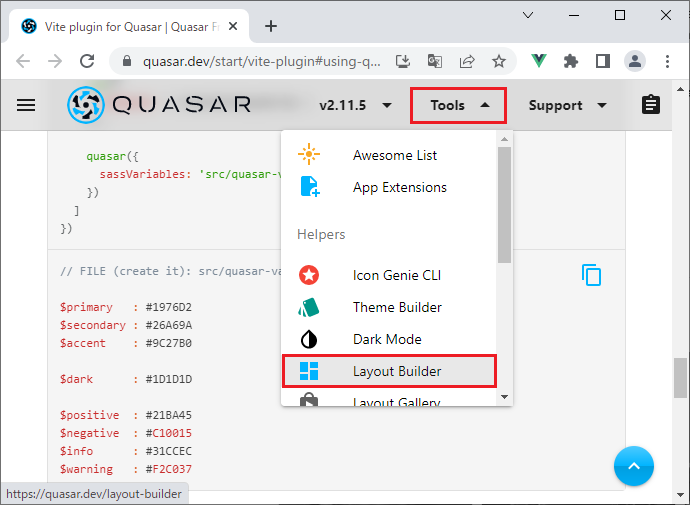Click page scrollbar up arrow

coord(680,89)
